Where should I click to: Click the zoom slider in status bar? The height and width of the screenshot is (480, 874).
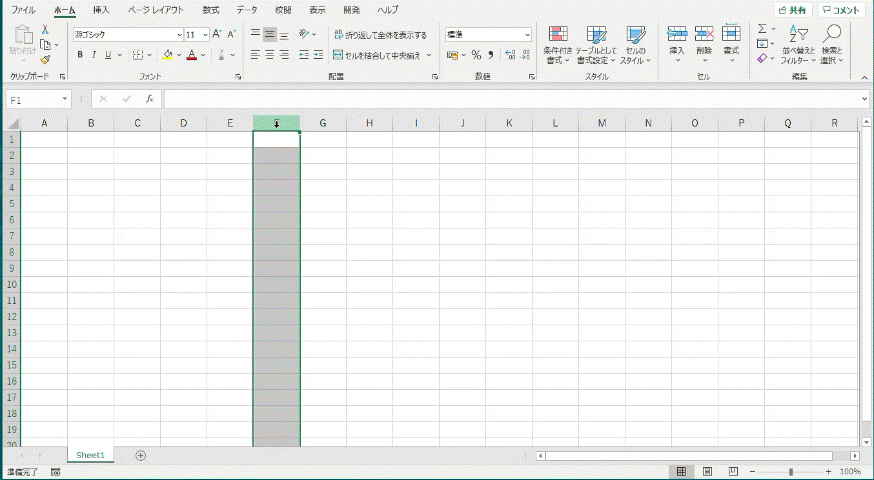790,471
